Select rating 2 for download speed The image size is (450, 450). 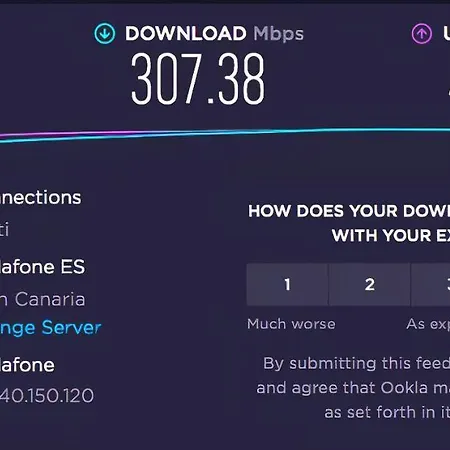click(369, 284)
